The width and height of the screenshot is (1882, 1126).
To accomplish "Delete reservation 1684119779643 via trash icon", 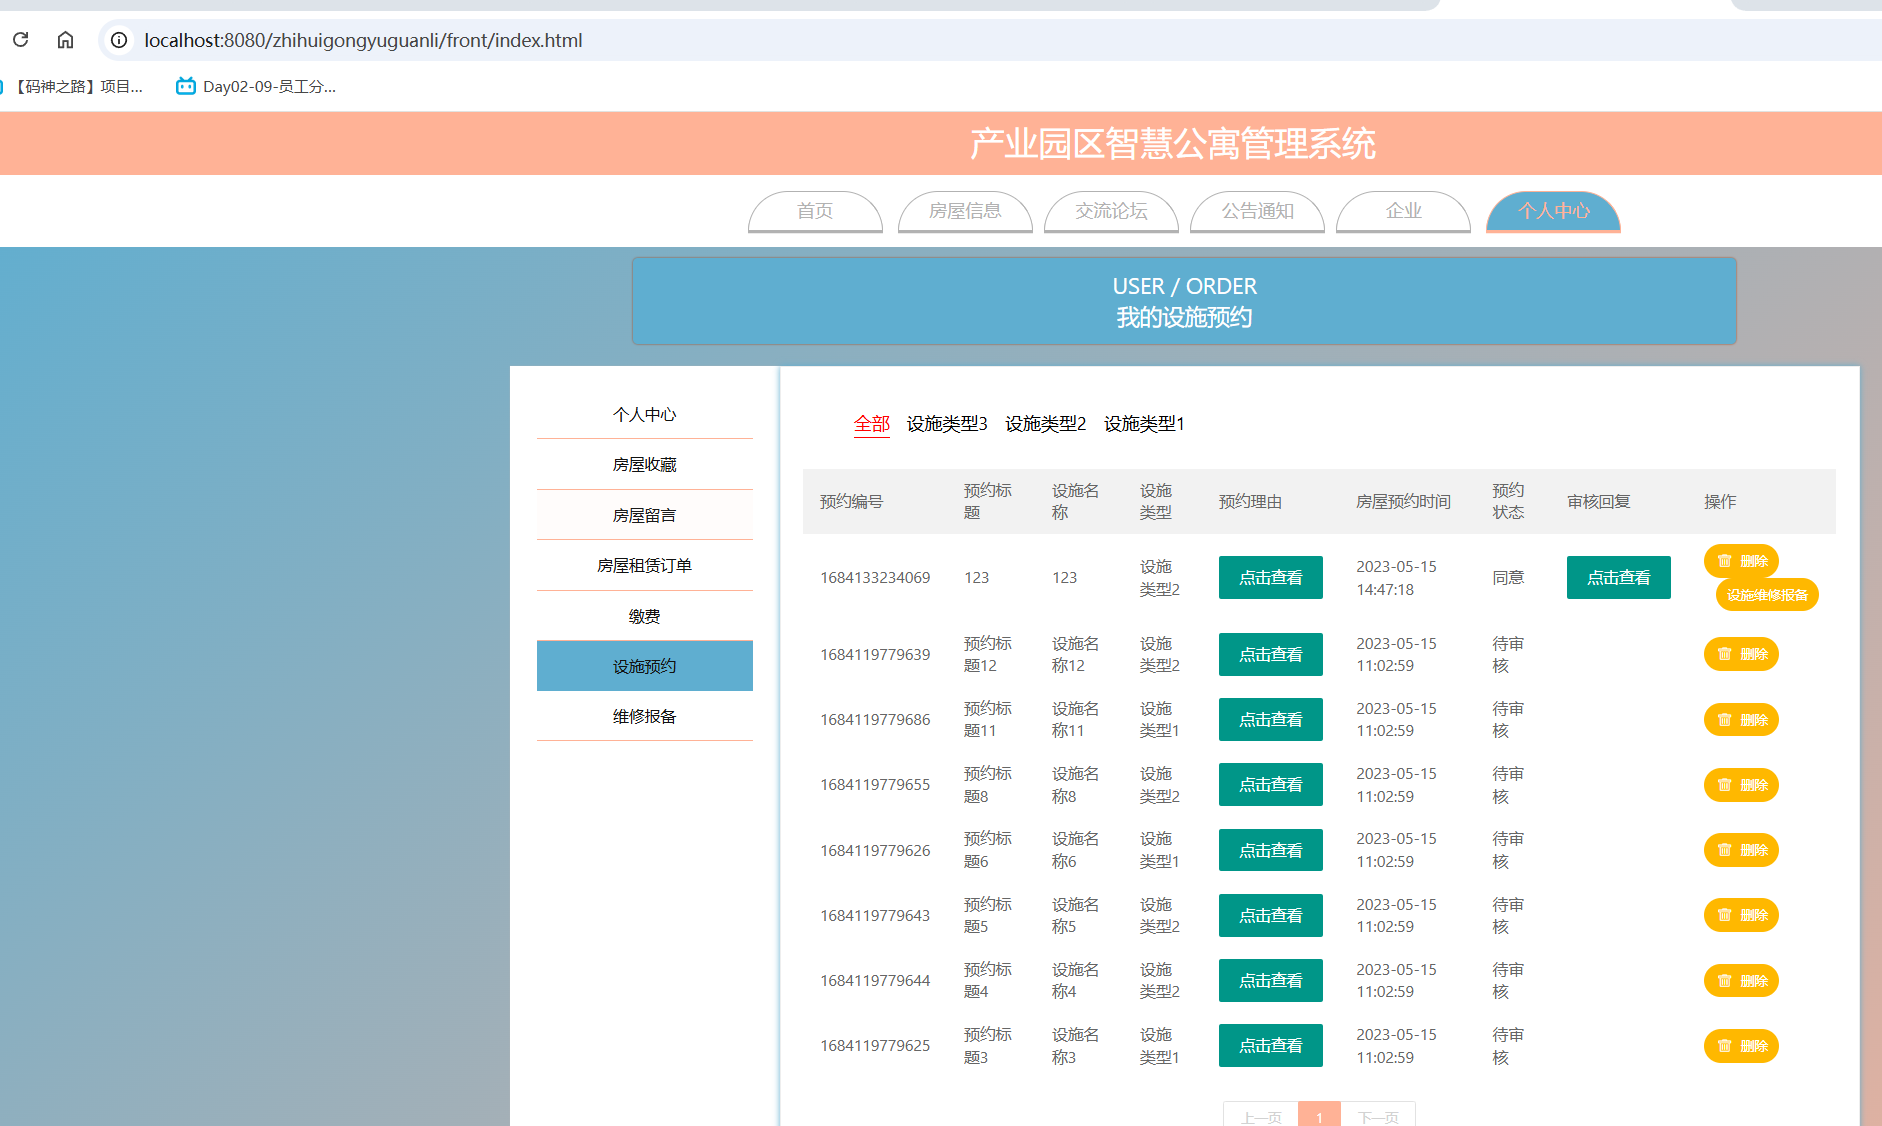I will pyautogui.click(x=1741, y=915).
